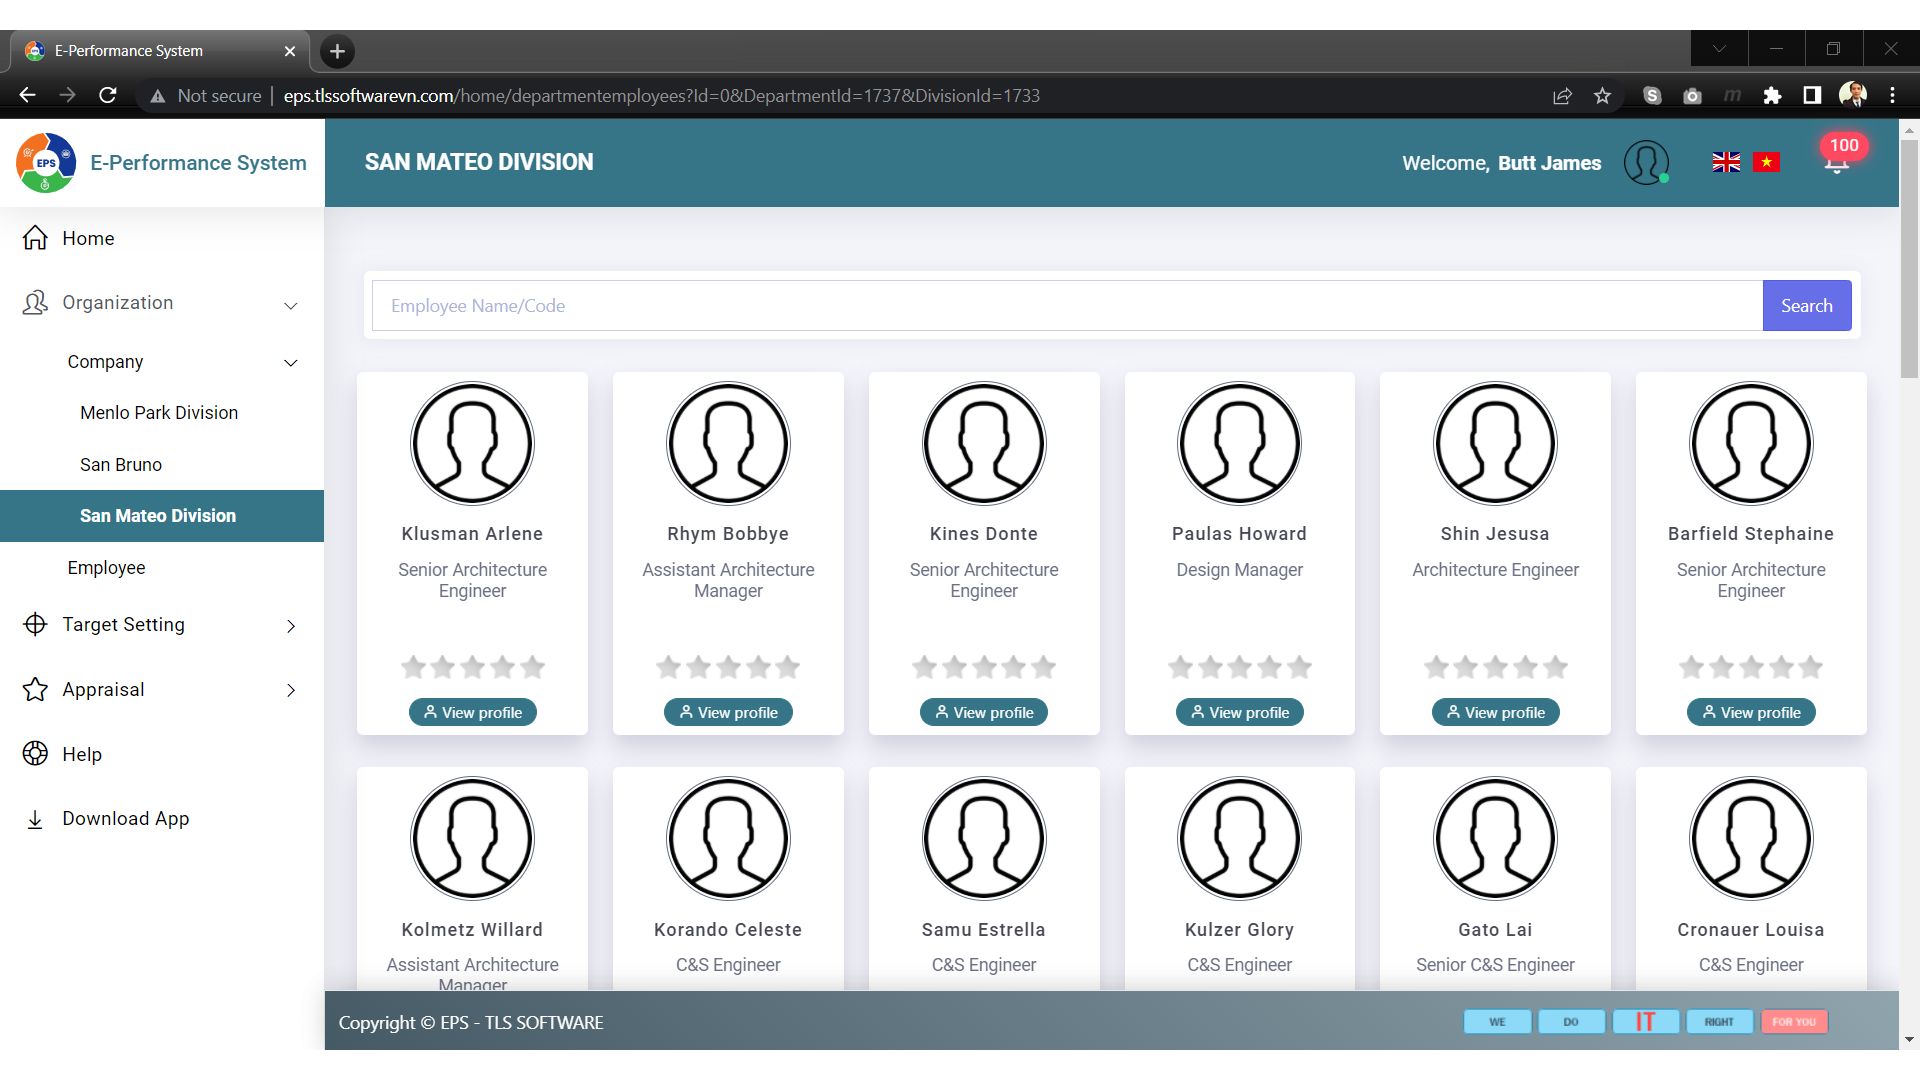This screenshot has width=1920, height=1080.
Task: Click the Help lifebuoy icon
Action: 35,754
